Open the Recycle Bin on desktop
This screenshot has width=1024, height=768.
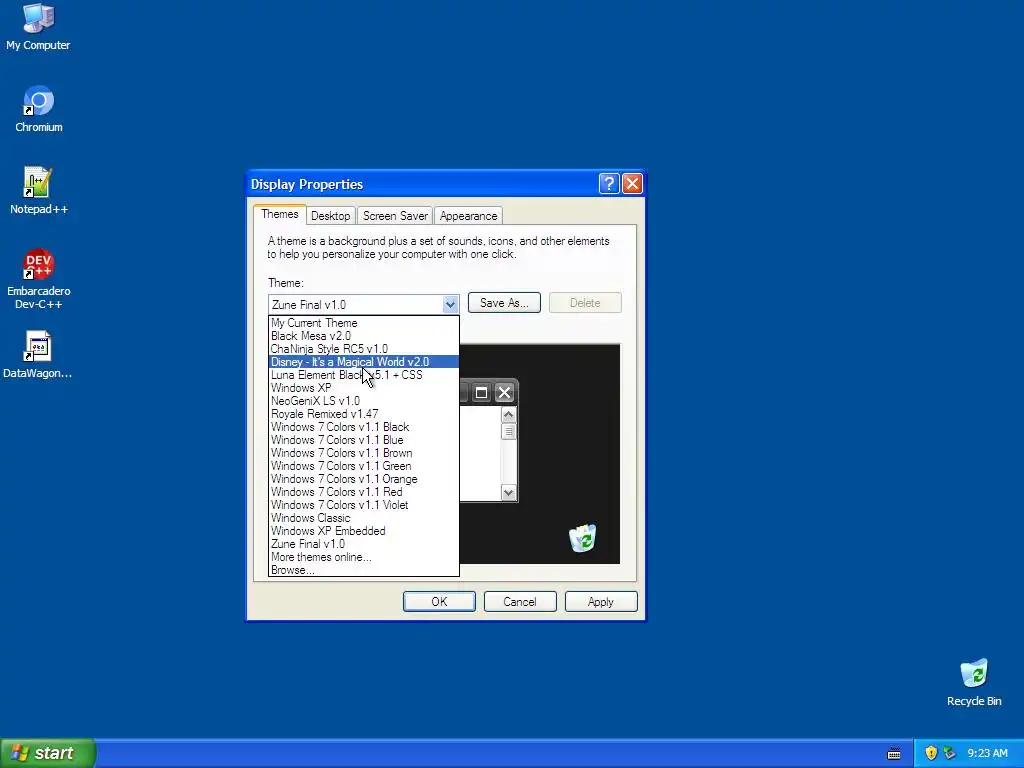[974, 683]
